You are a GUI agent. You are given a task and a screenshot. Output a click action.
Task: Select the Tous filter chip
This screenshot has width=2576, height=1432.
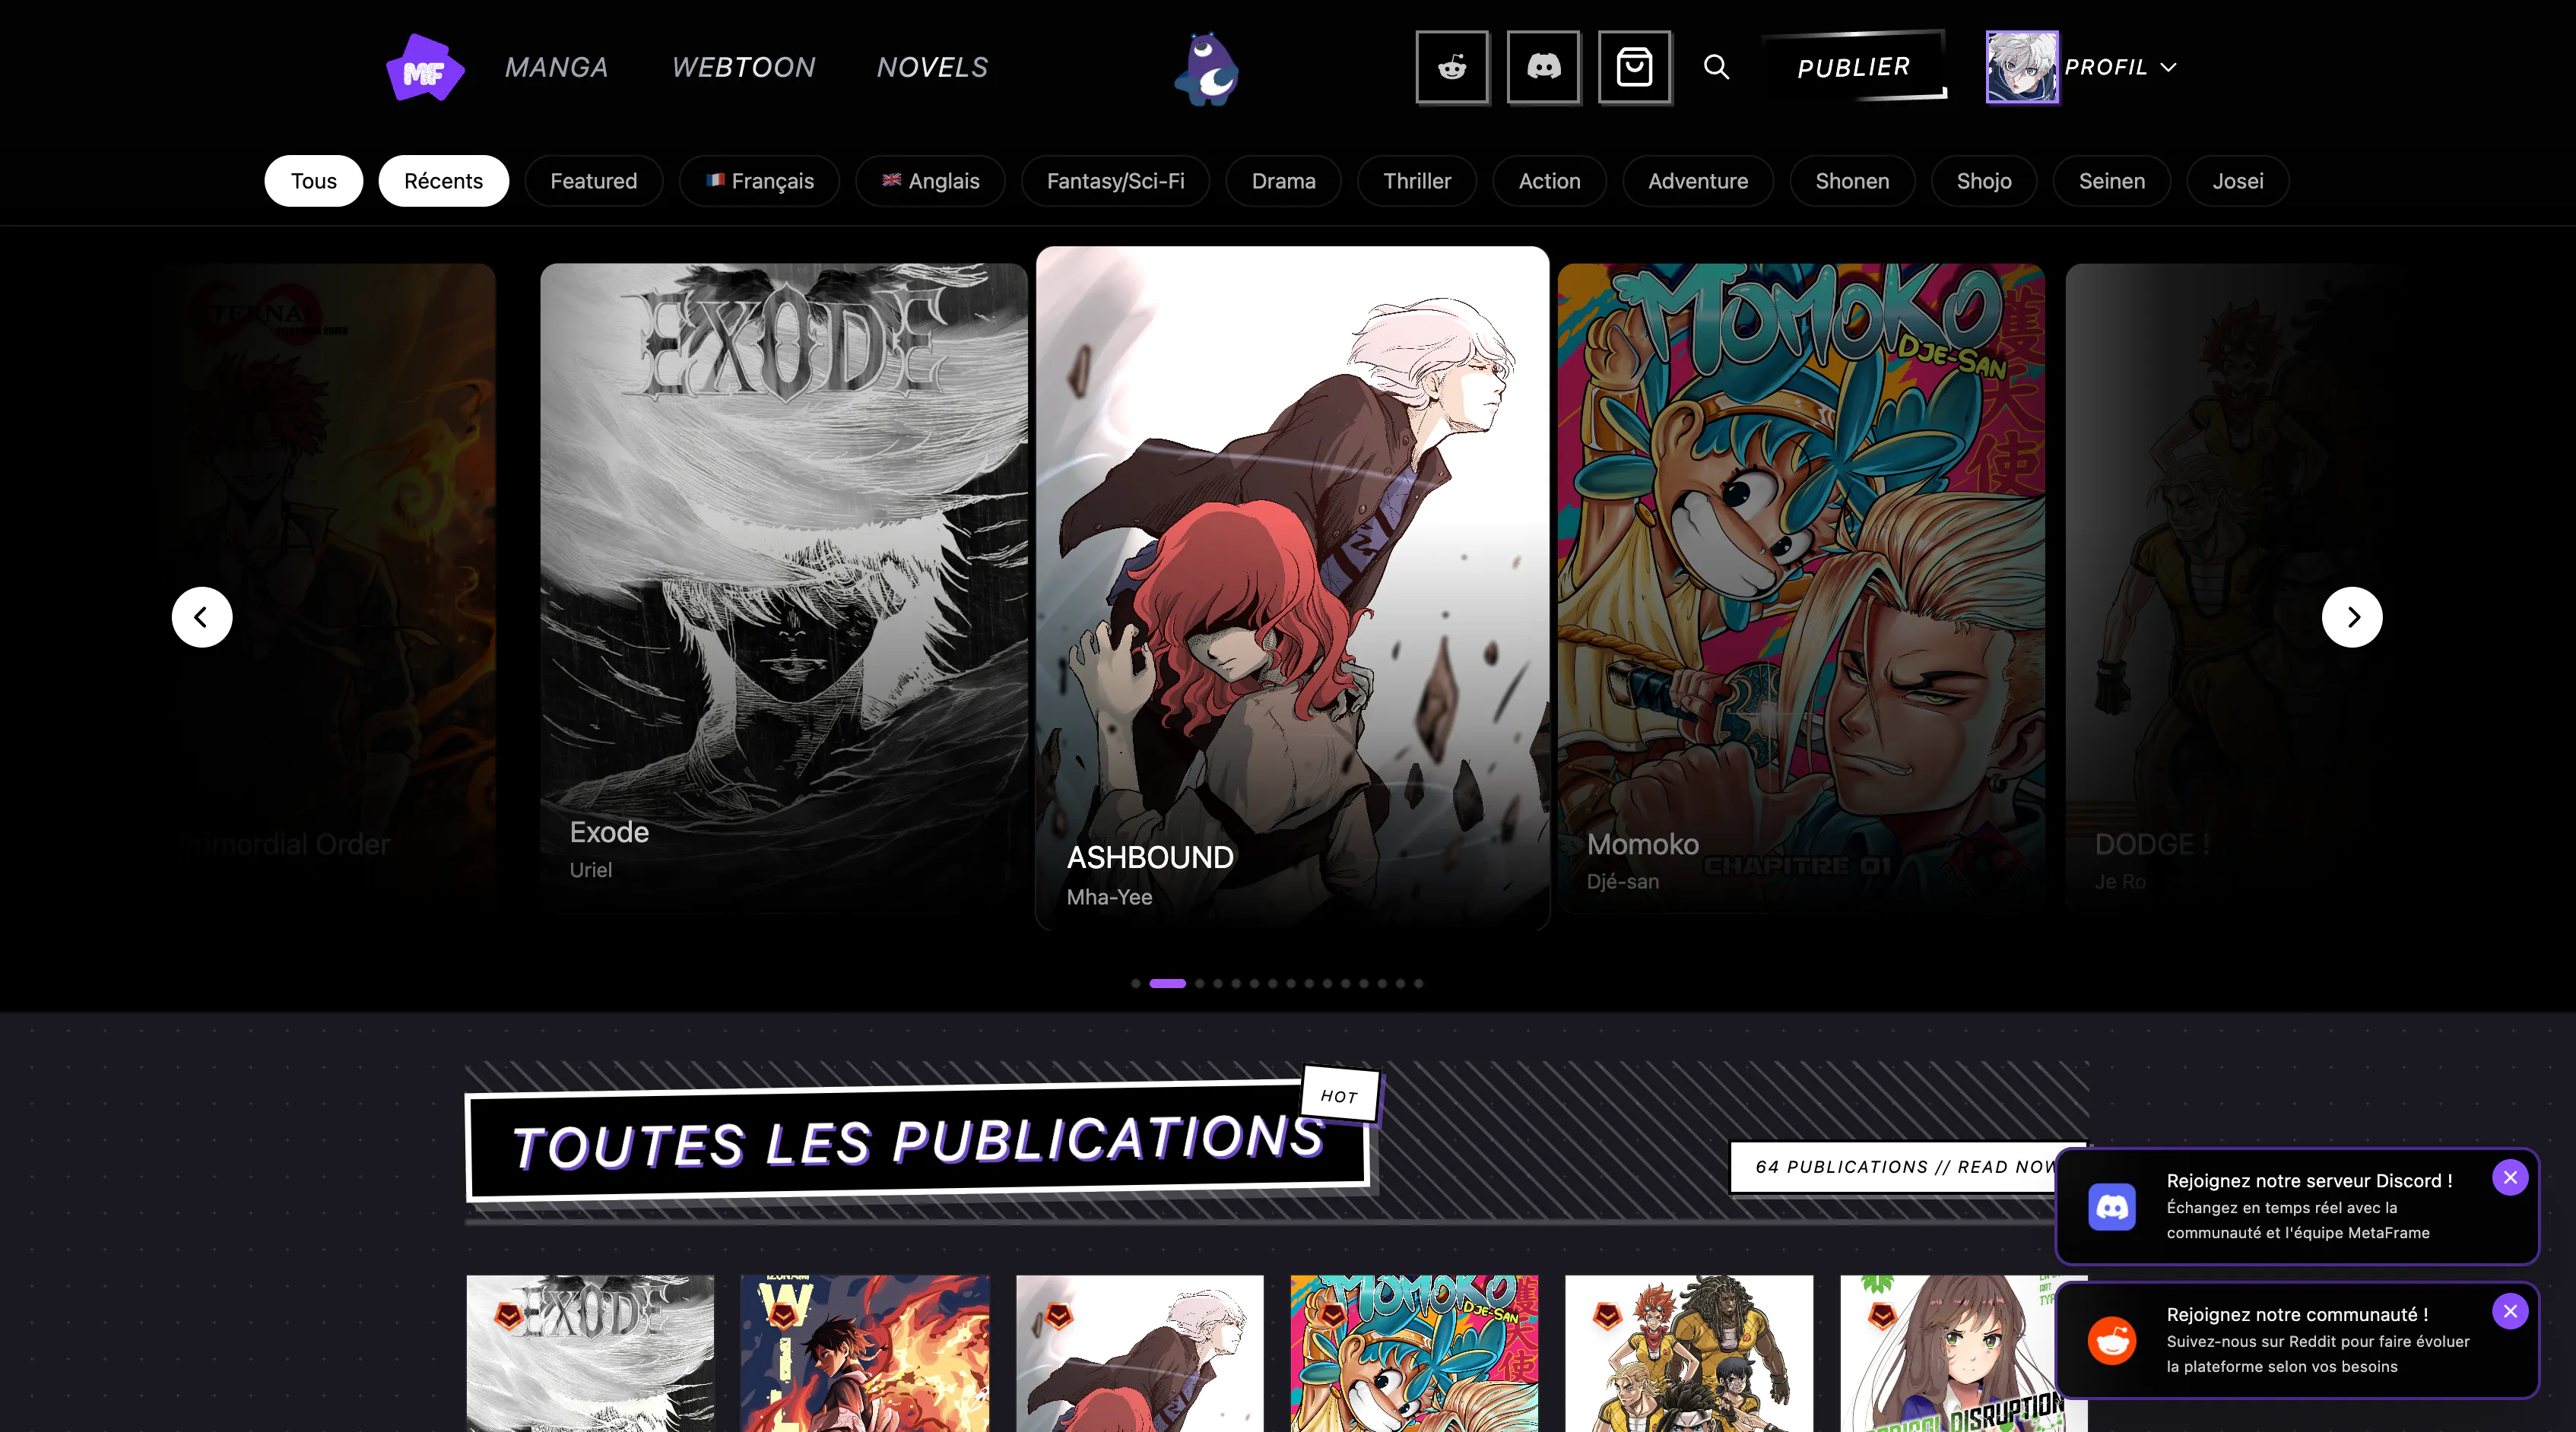[x=314, y=181]
